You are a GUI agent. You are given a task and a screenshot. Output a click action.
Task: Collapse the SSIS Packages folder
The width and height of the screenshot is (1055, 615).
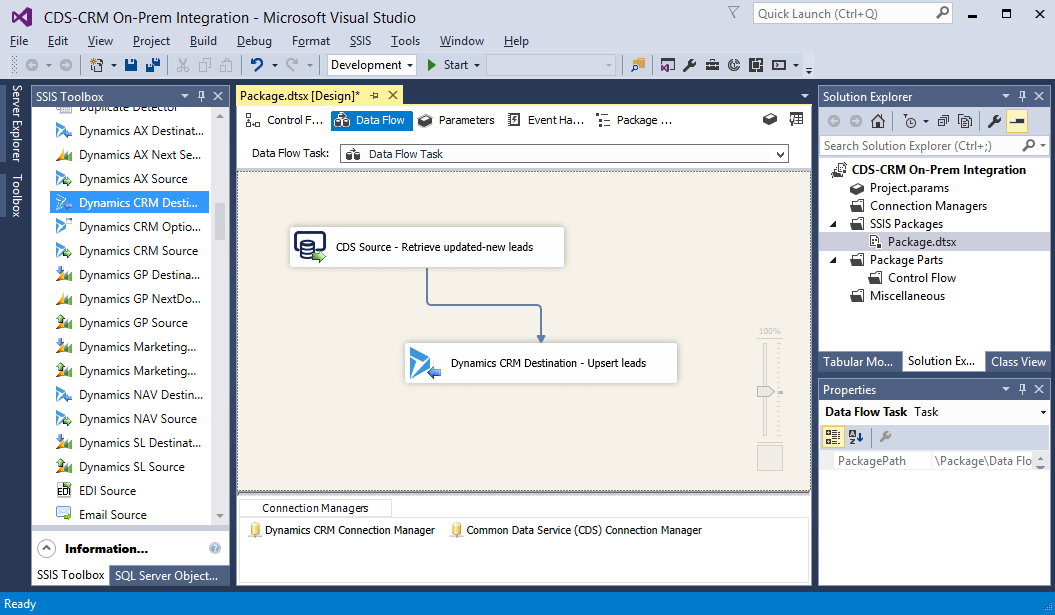click(834, 224)
